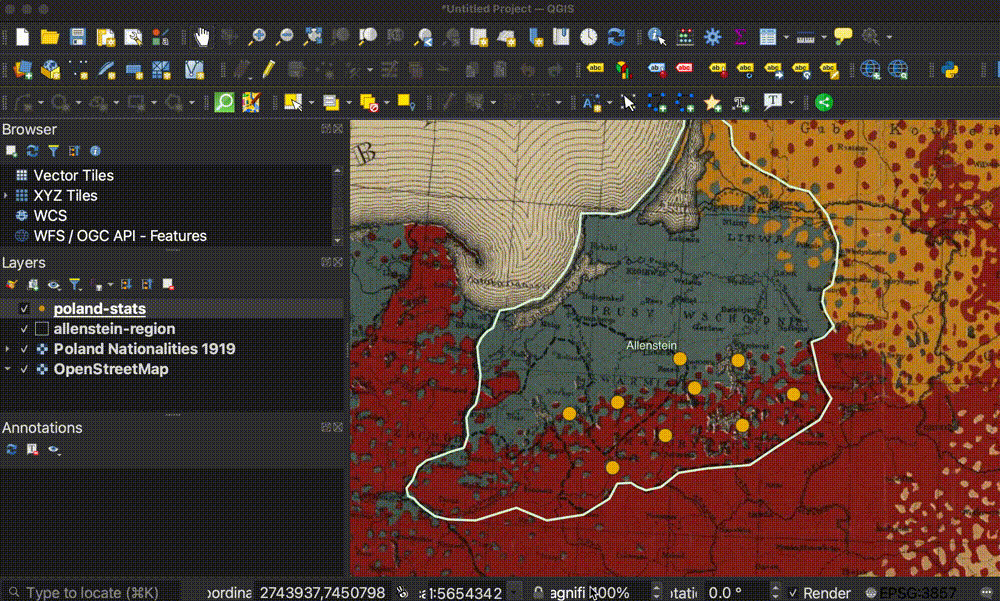The height and width of the screenshot is (601, 1000).
Task: Select the Map Tips speech bubble icon
Action: tap(843, 36)
